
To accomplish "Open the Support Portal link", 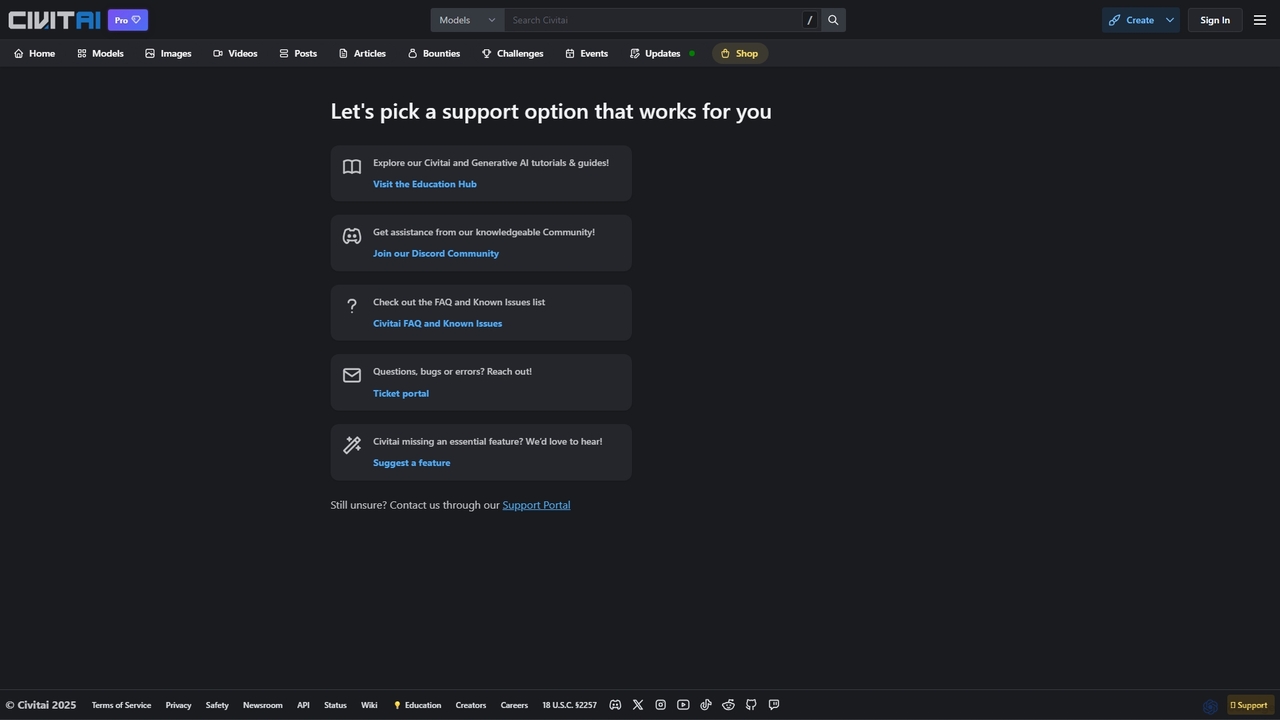I will [536, 505].
